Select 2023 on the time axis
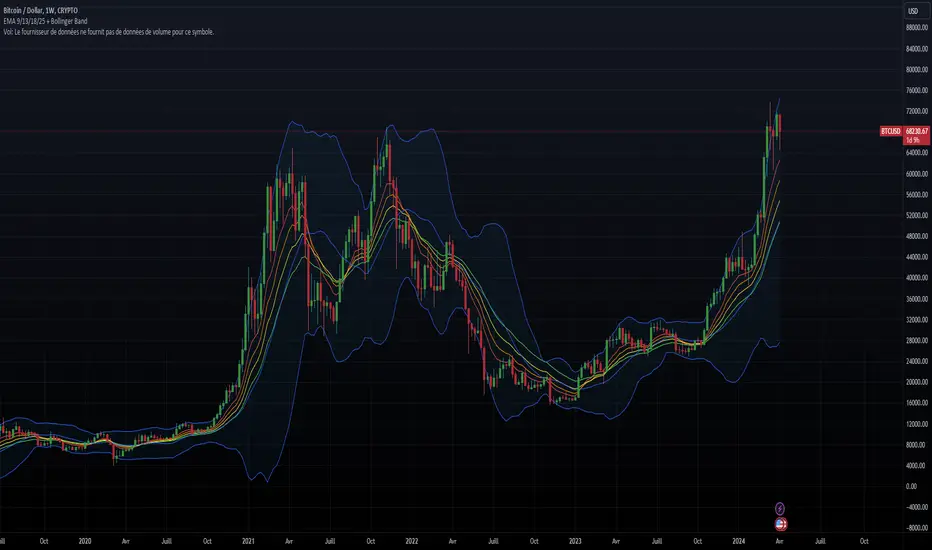 573,541
